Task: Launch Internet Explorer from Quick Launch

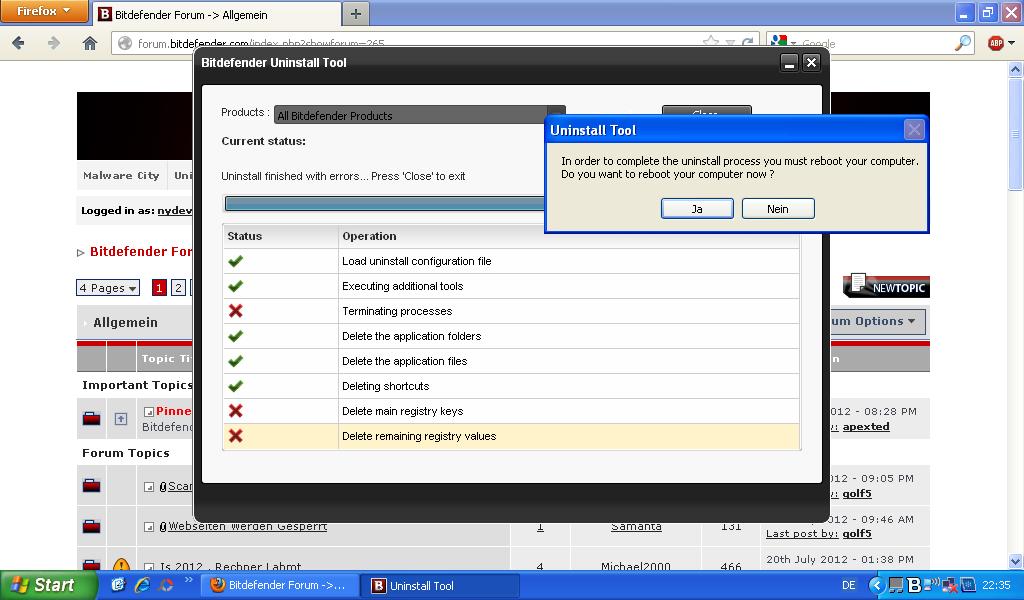Action: click(x=142, y=585)
